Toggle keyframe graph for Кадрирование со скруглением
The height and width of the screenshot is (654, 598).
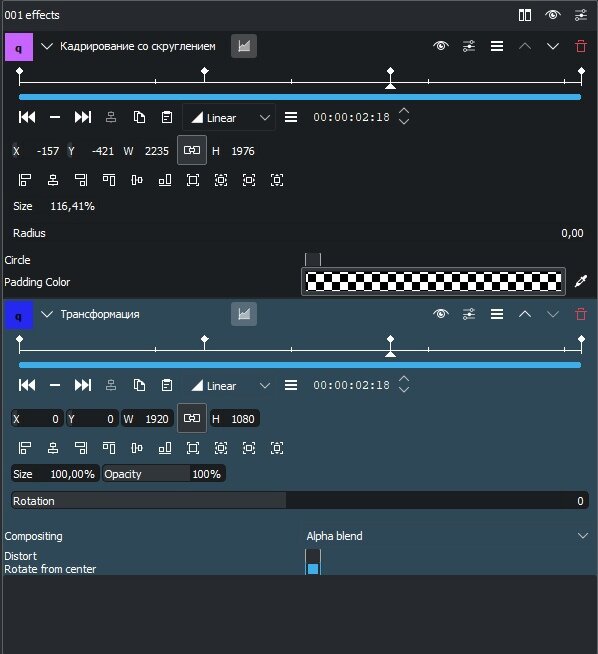pyautogui.click(x=244, y=46)
